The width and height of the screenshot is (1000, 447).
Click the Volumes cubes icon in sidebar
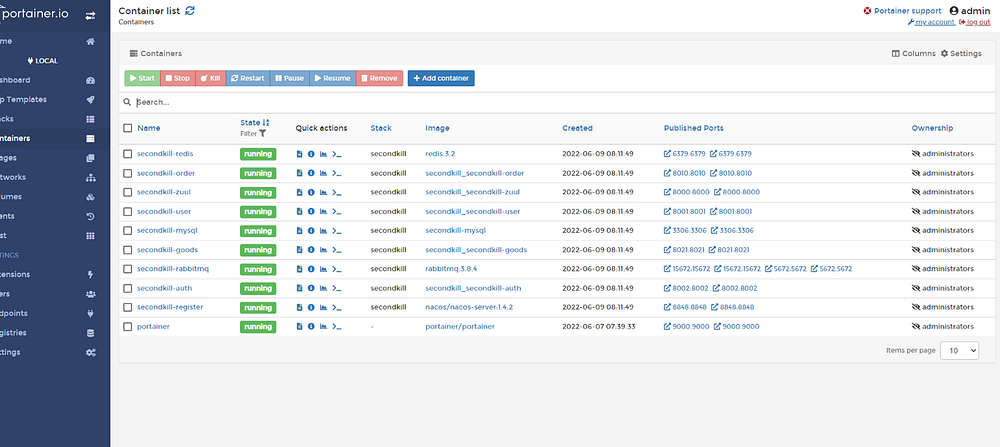91,197
